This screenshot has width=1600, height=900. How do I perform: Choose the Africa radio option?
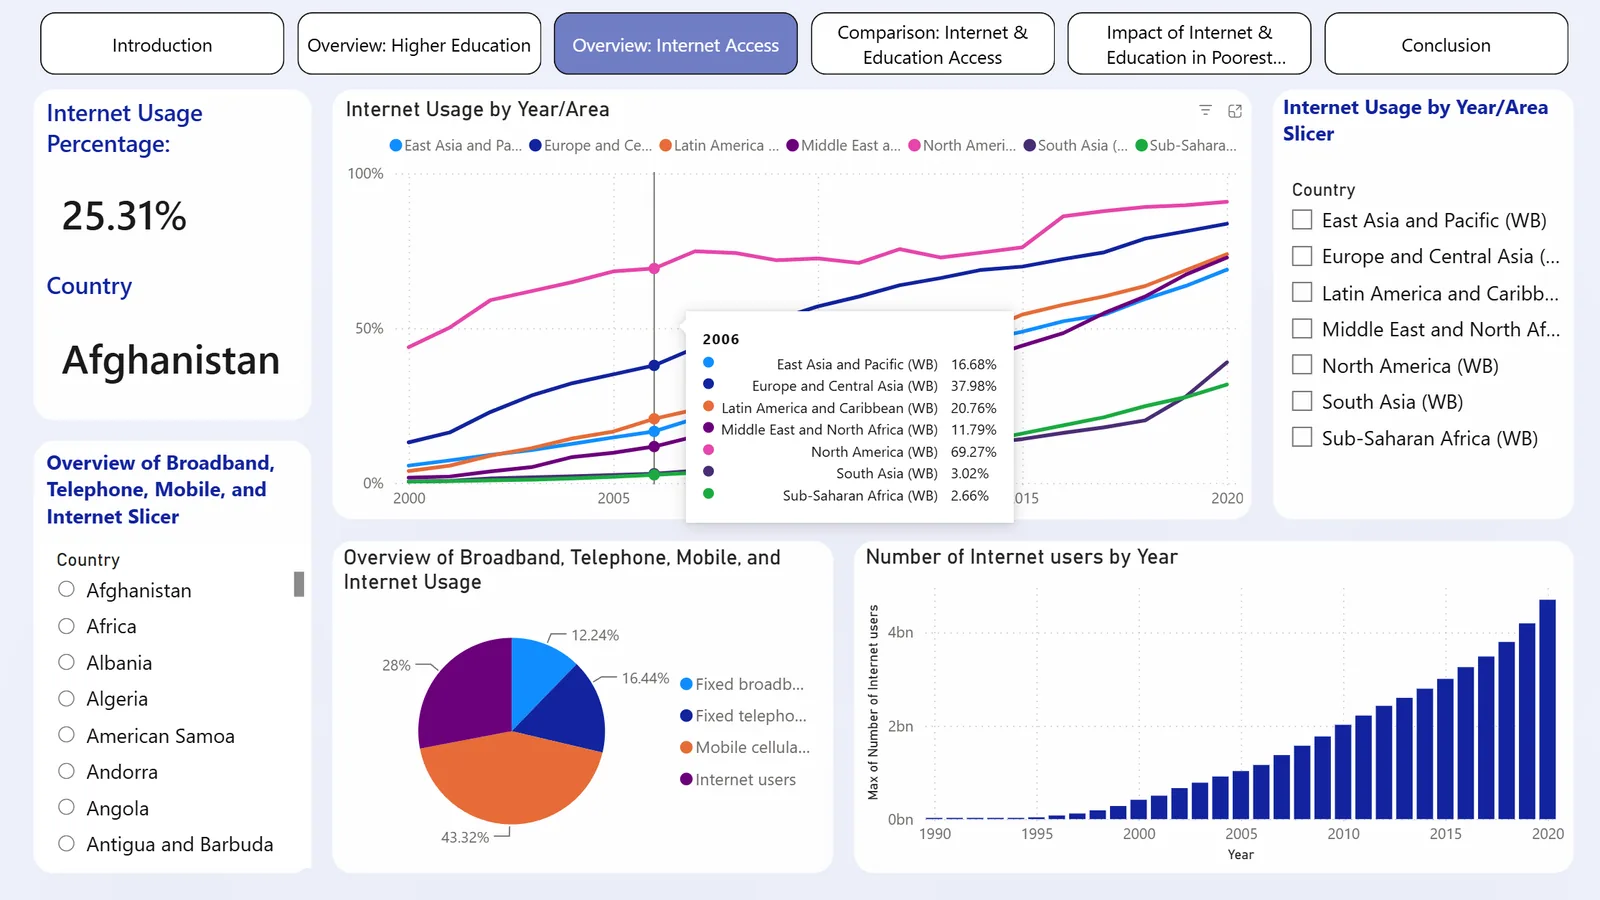66,626
